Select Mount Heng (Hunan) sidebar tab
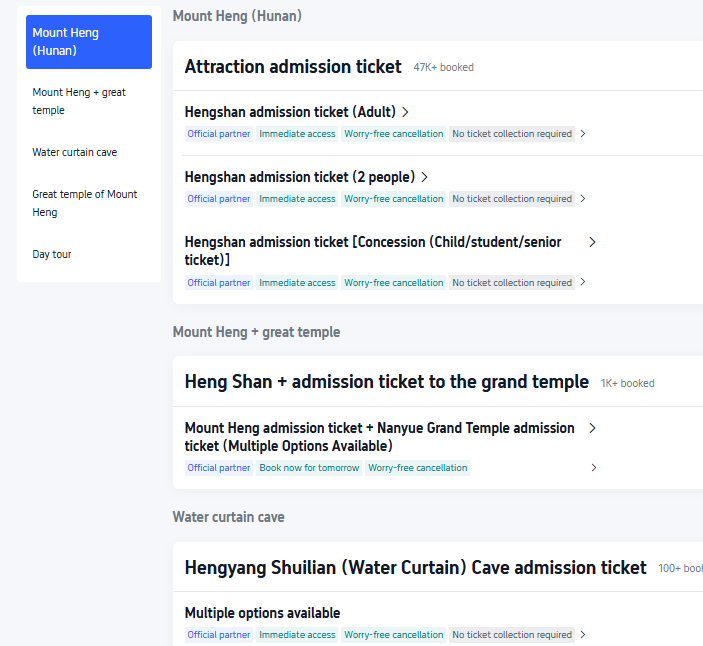The height and width of the screenshot is (646, 703). tap(89, 42)
